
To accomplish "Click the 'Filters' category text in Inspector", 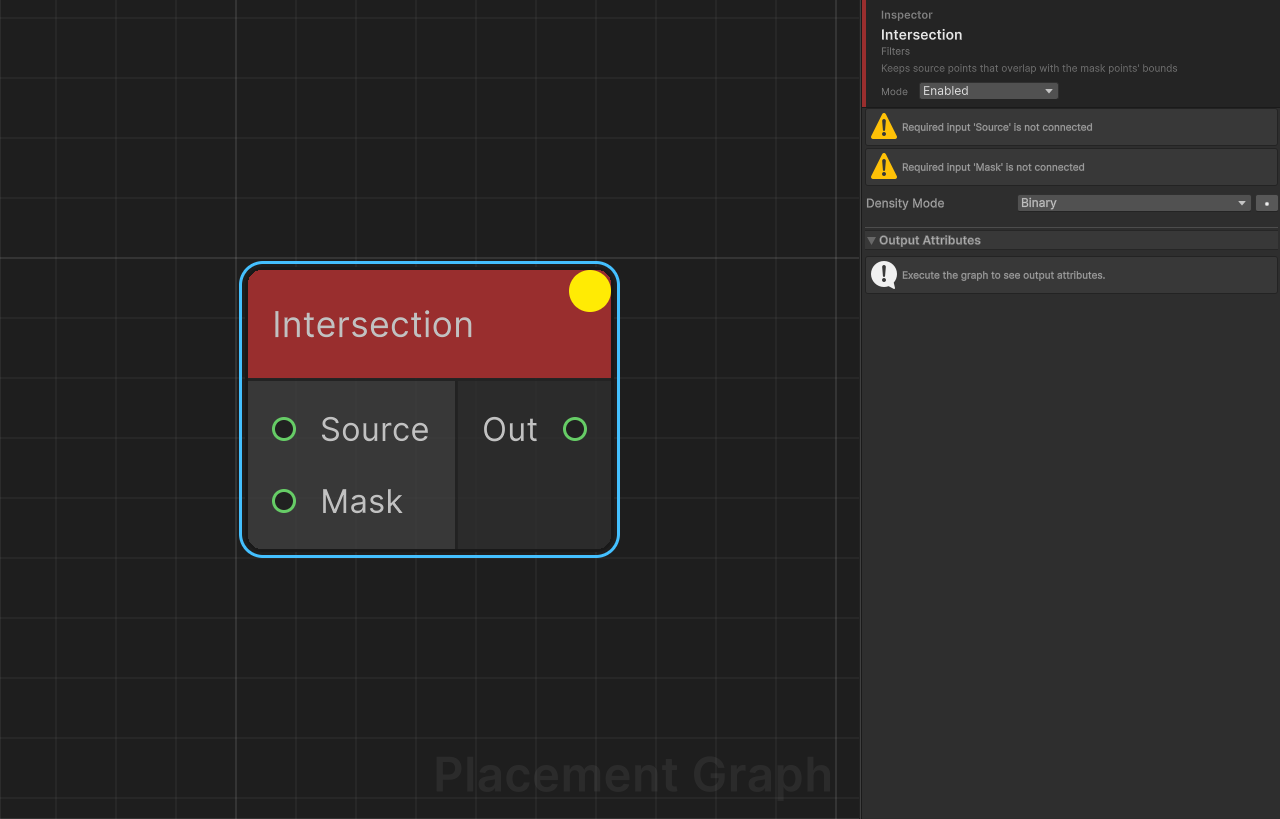I will coord(896,51).
